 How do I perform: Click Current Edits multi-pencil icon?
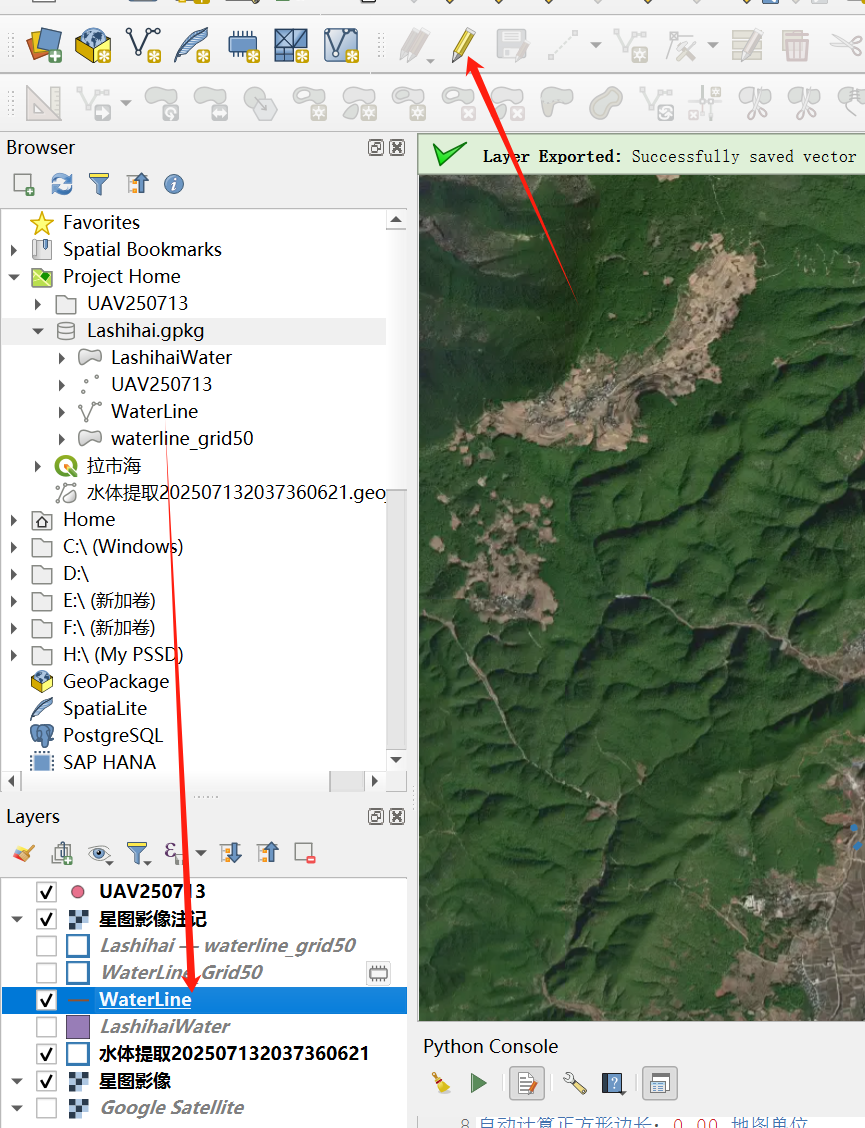pyautogui.click(x=415, y=45)
